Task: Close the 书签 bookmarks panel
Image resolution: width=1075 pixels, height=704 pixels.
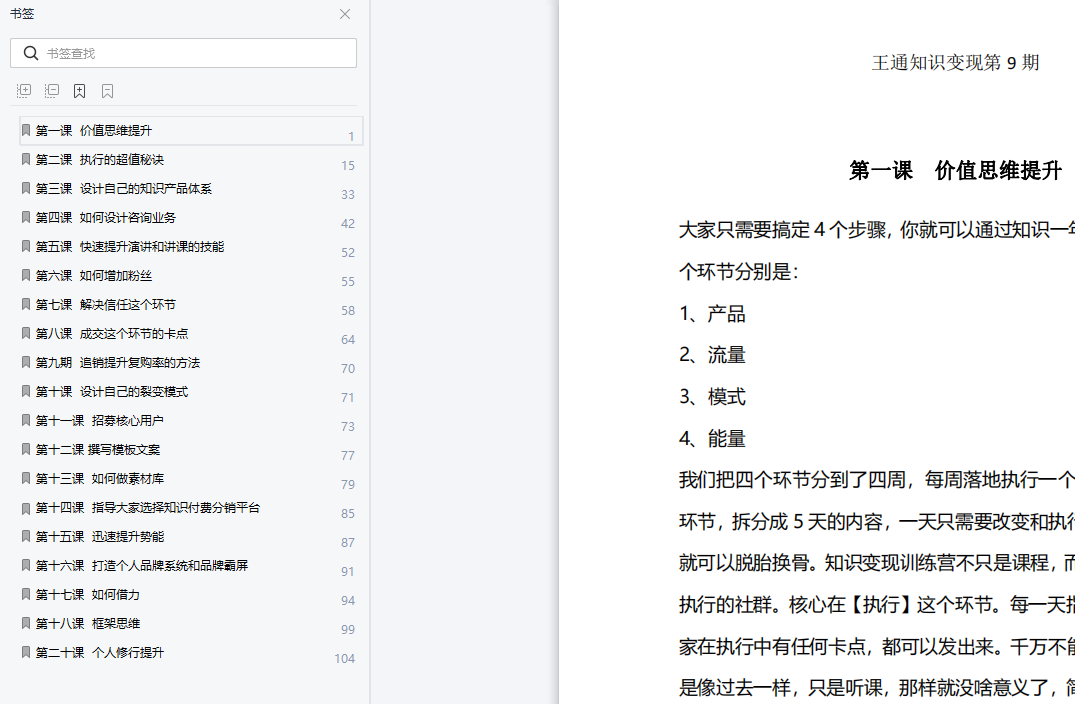Action: coord(345,14)
